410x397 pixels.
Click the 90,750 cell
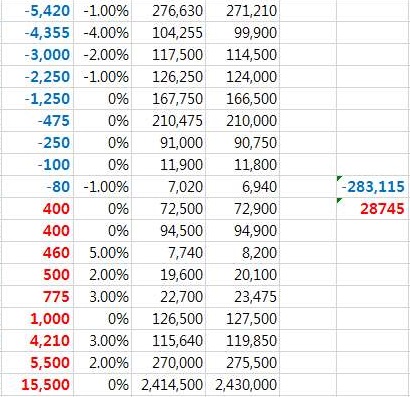(242, 143)
